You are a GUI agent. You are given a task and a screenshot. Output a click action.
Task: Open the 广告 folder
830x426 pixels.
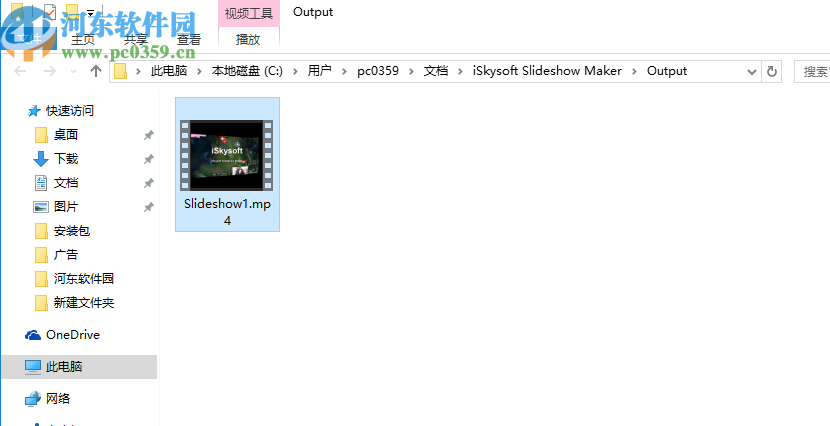click(66, 255)
